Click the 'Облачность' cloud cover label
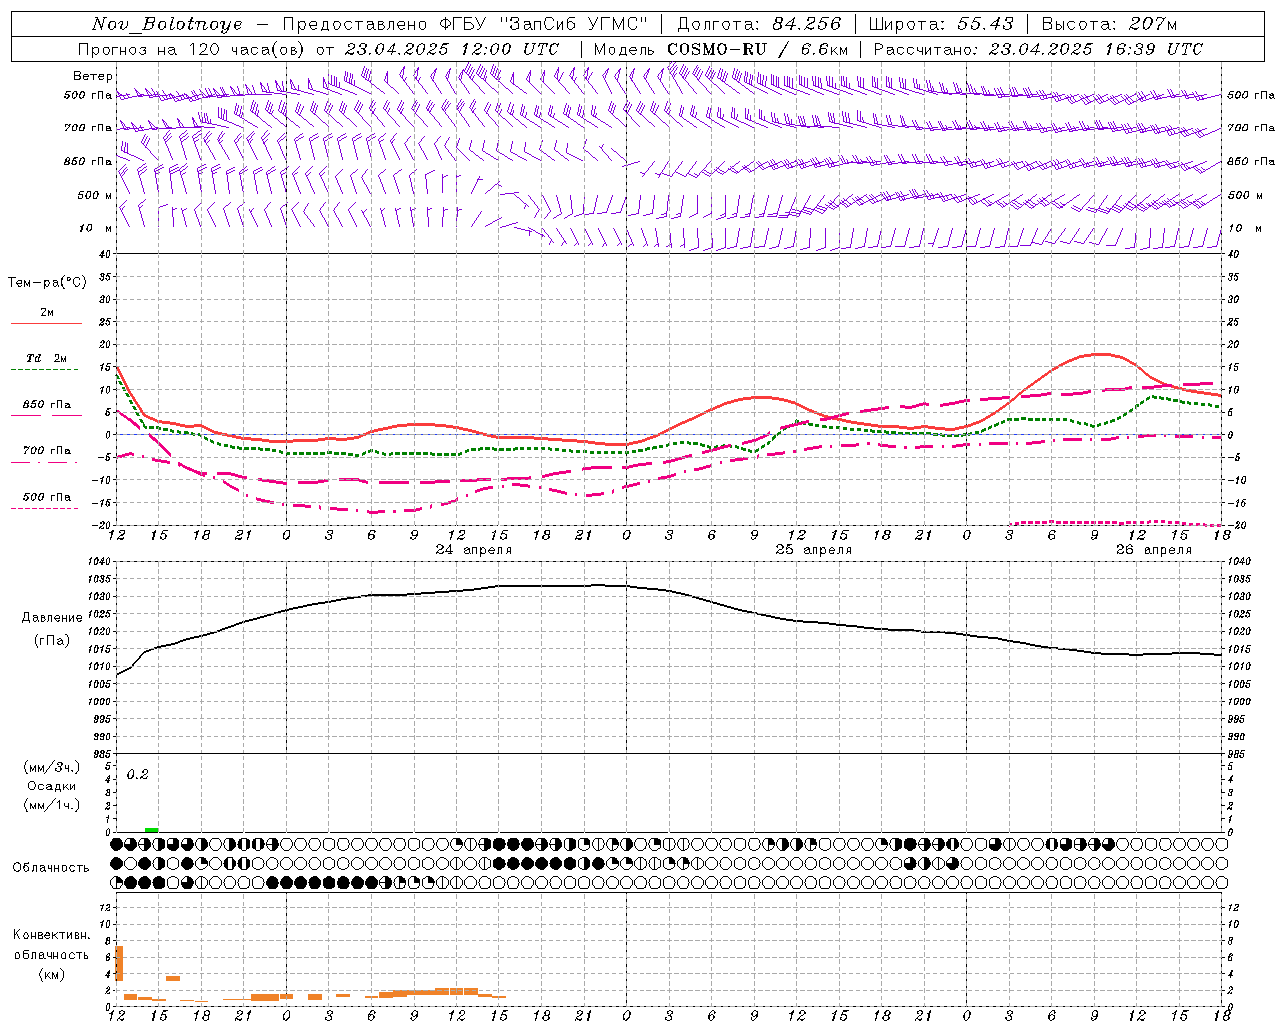 [x=51, y=868]
